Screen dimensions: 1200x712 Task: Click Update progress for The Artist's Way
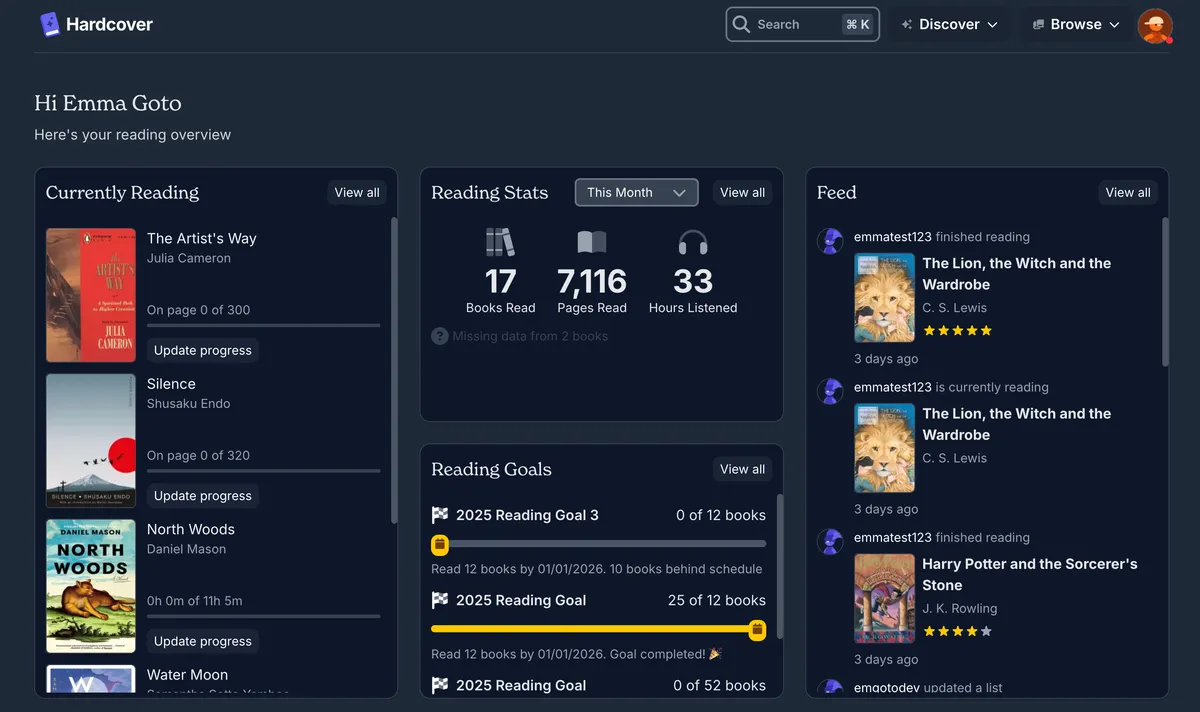coord(203,350)
